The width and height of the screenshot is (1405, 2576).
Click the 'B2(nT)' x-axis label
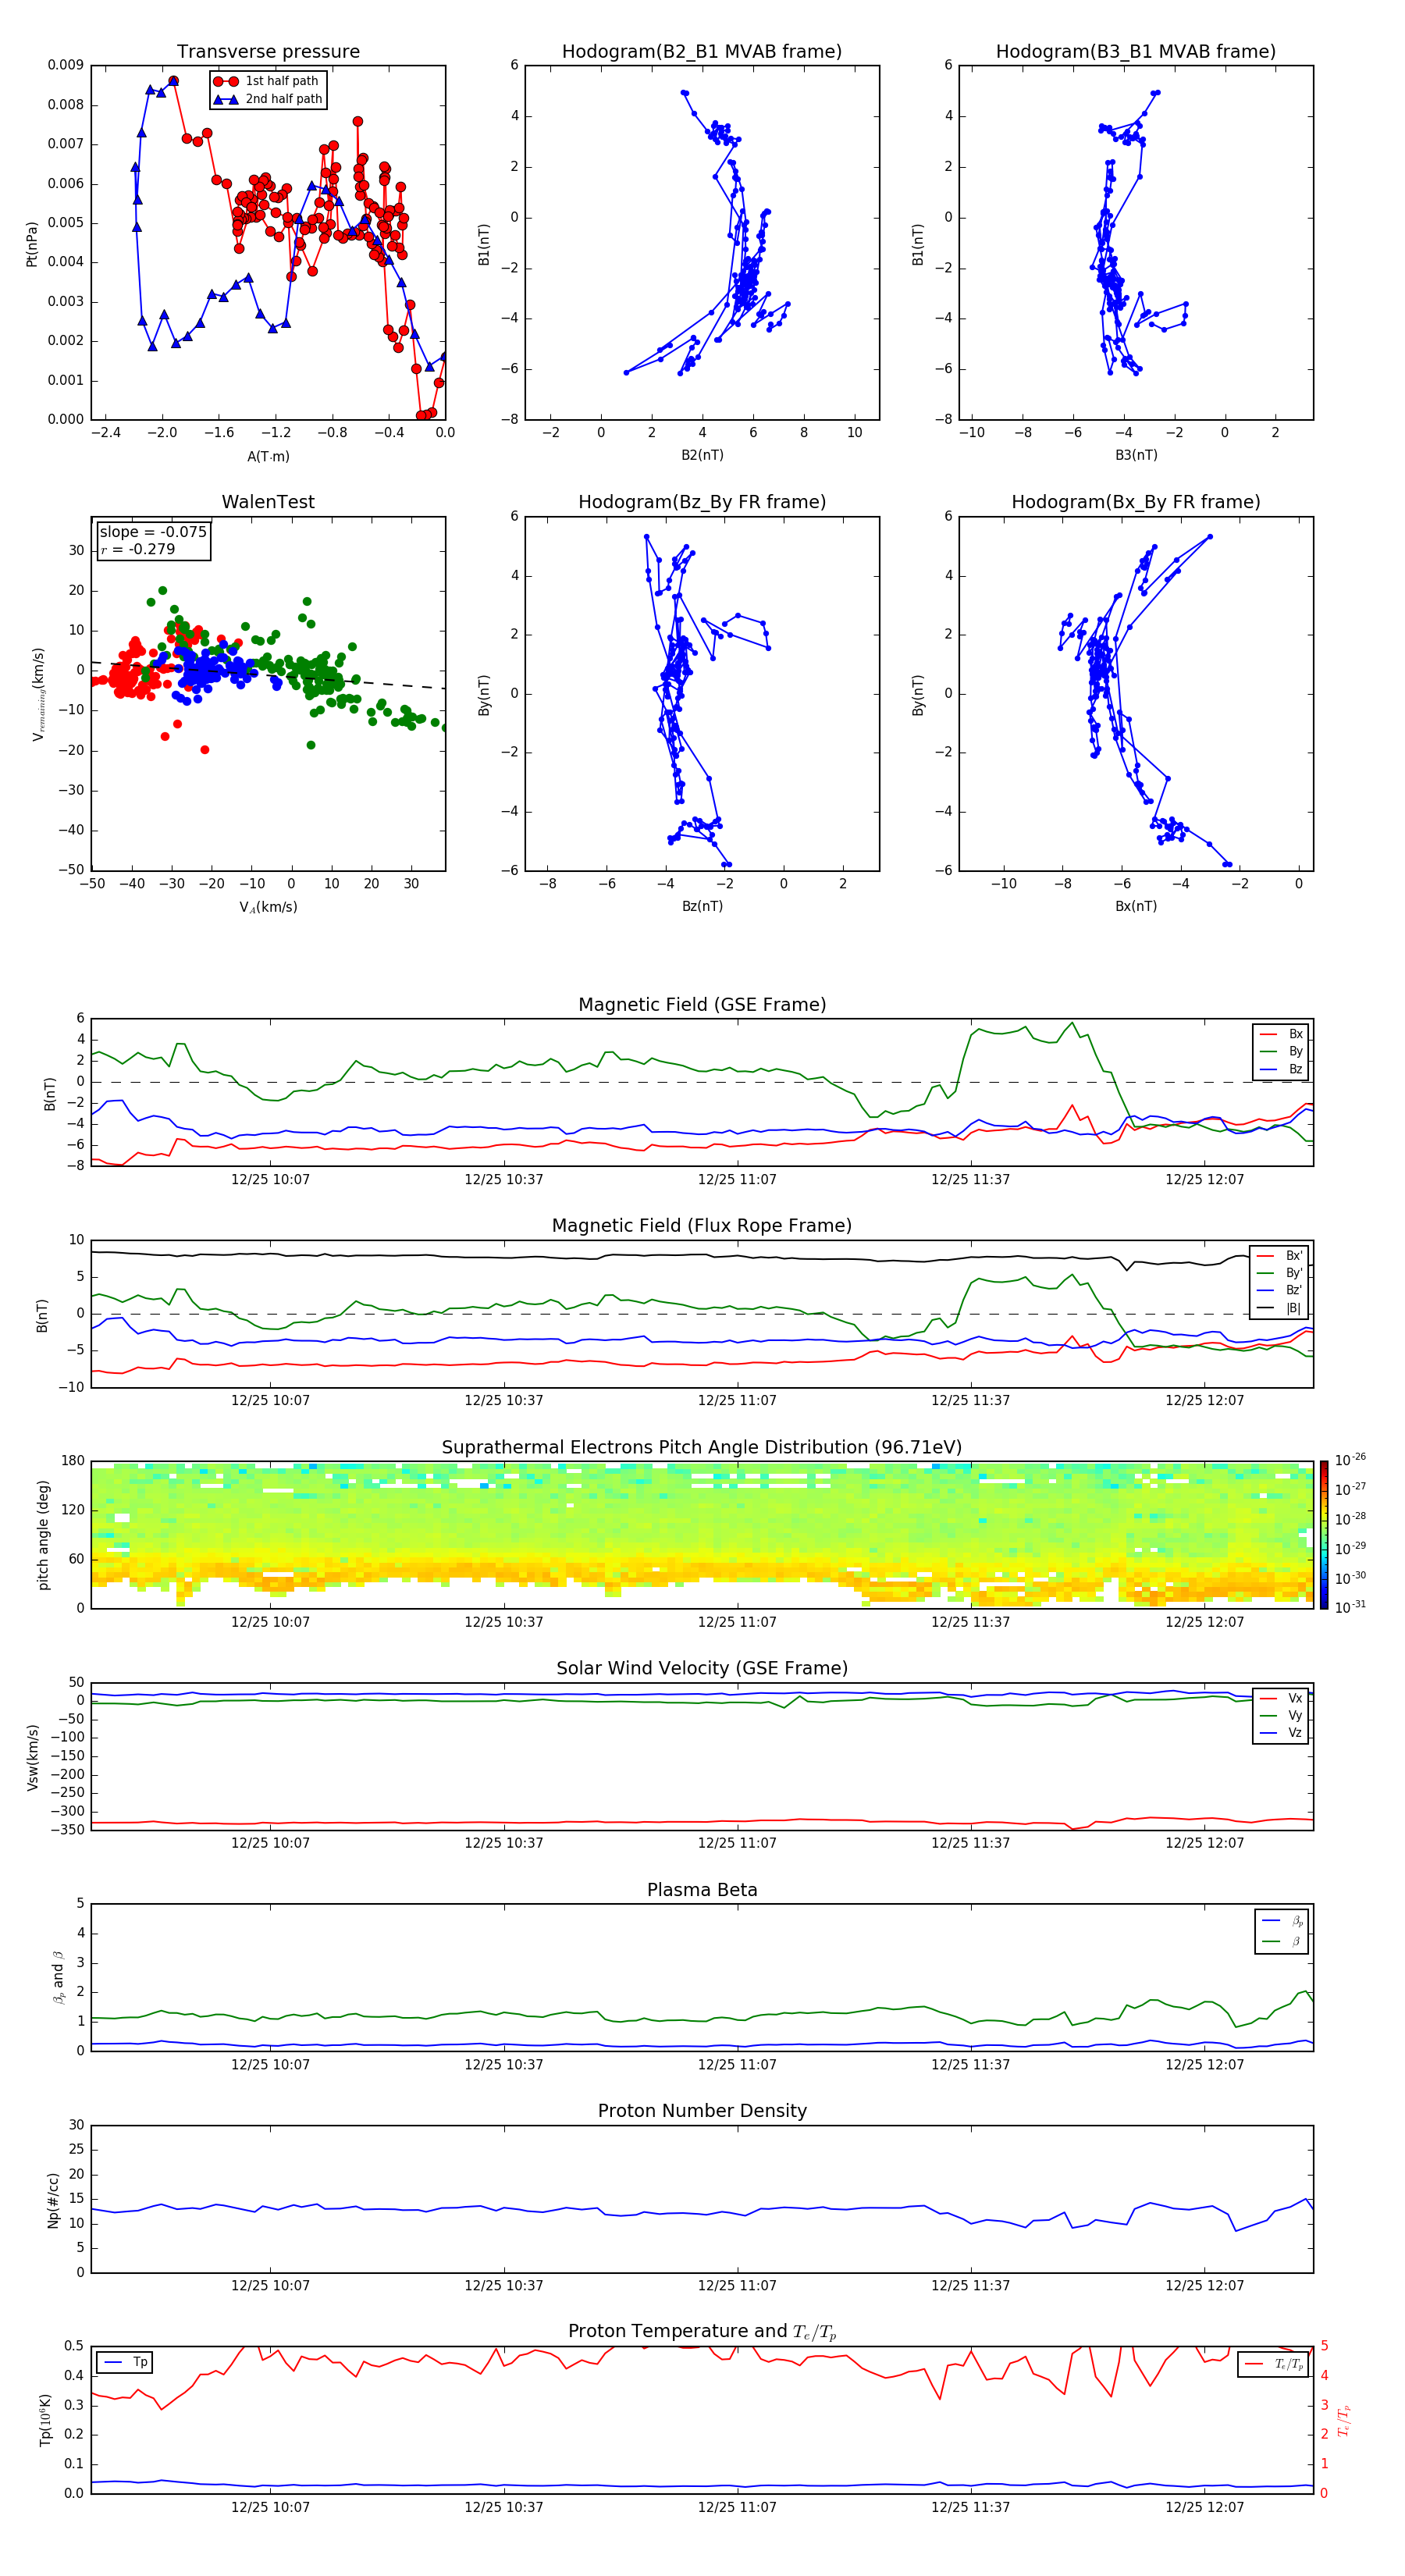click(702, 455)
